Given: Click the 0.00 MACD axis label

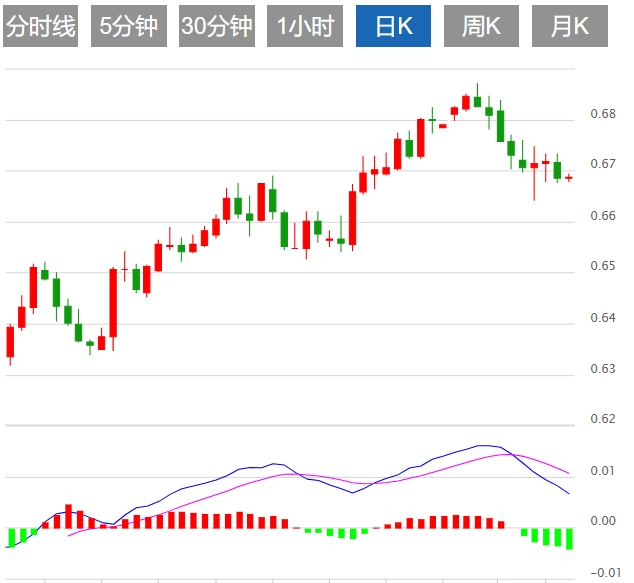Looking at the screenshot, I should tap(603, 521).
